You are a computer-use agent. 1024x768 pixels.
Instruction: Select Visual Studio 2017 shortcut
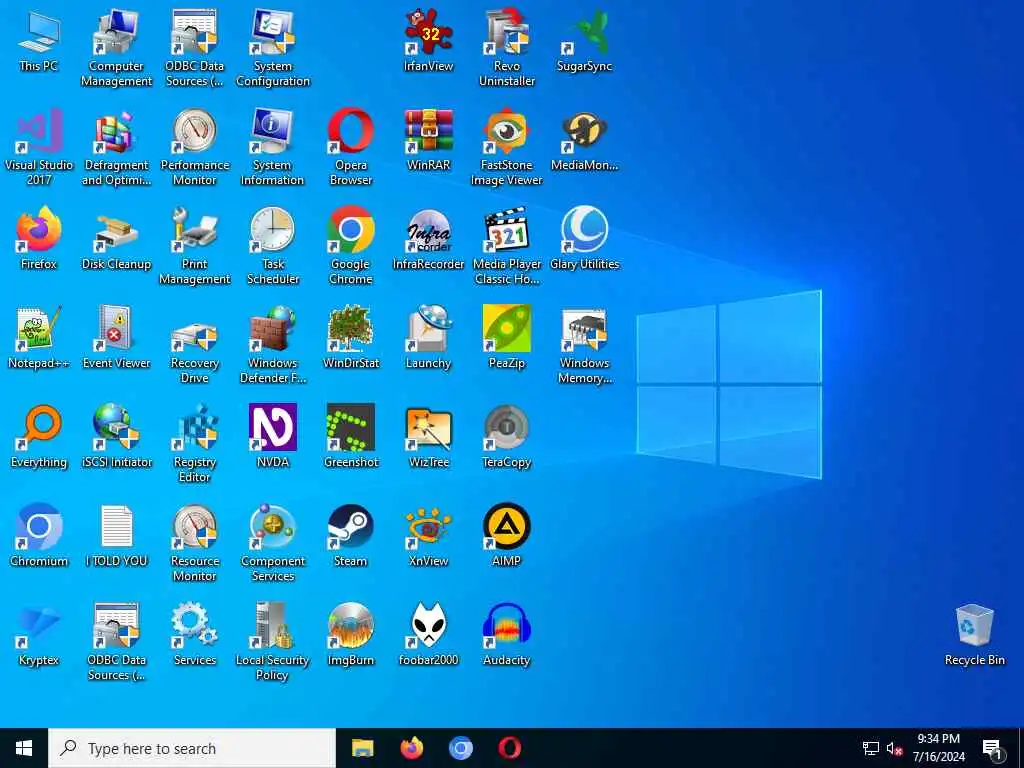click(x=39, y=146)
